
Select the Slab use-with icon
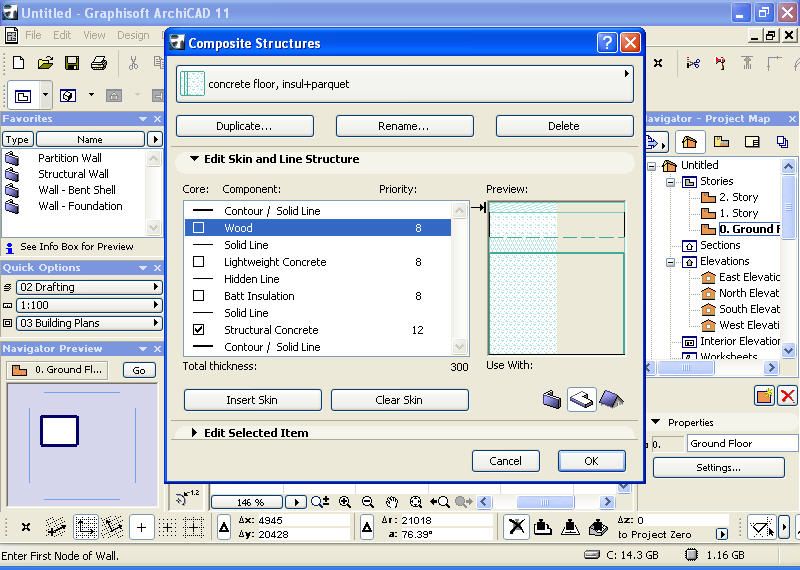pos(582,399)
